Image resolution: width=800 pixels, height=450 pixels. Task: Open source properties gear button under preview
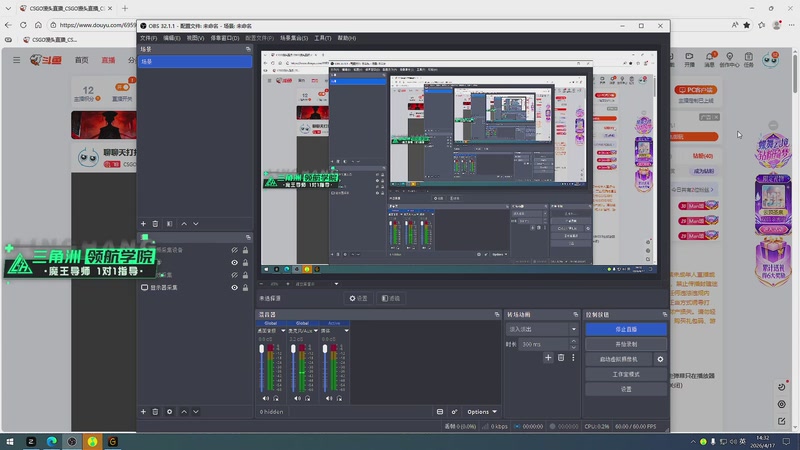[x=358, y=298]
